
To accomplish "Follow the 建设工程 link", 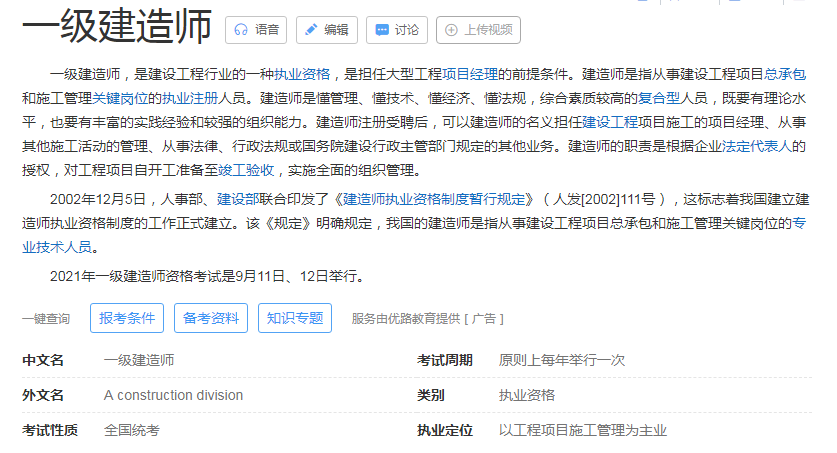I will tap(610, 122).
